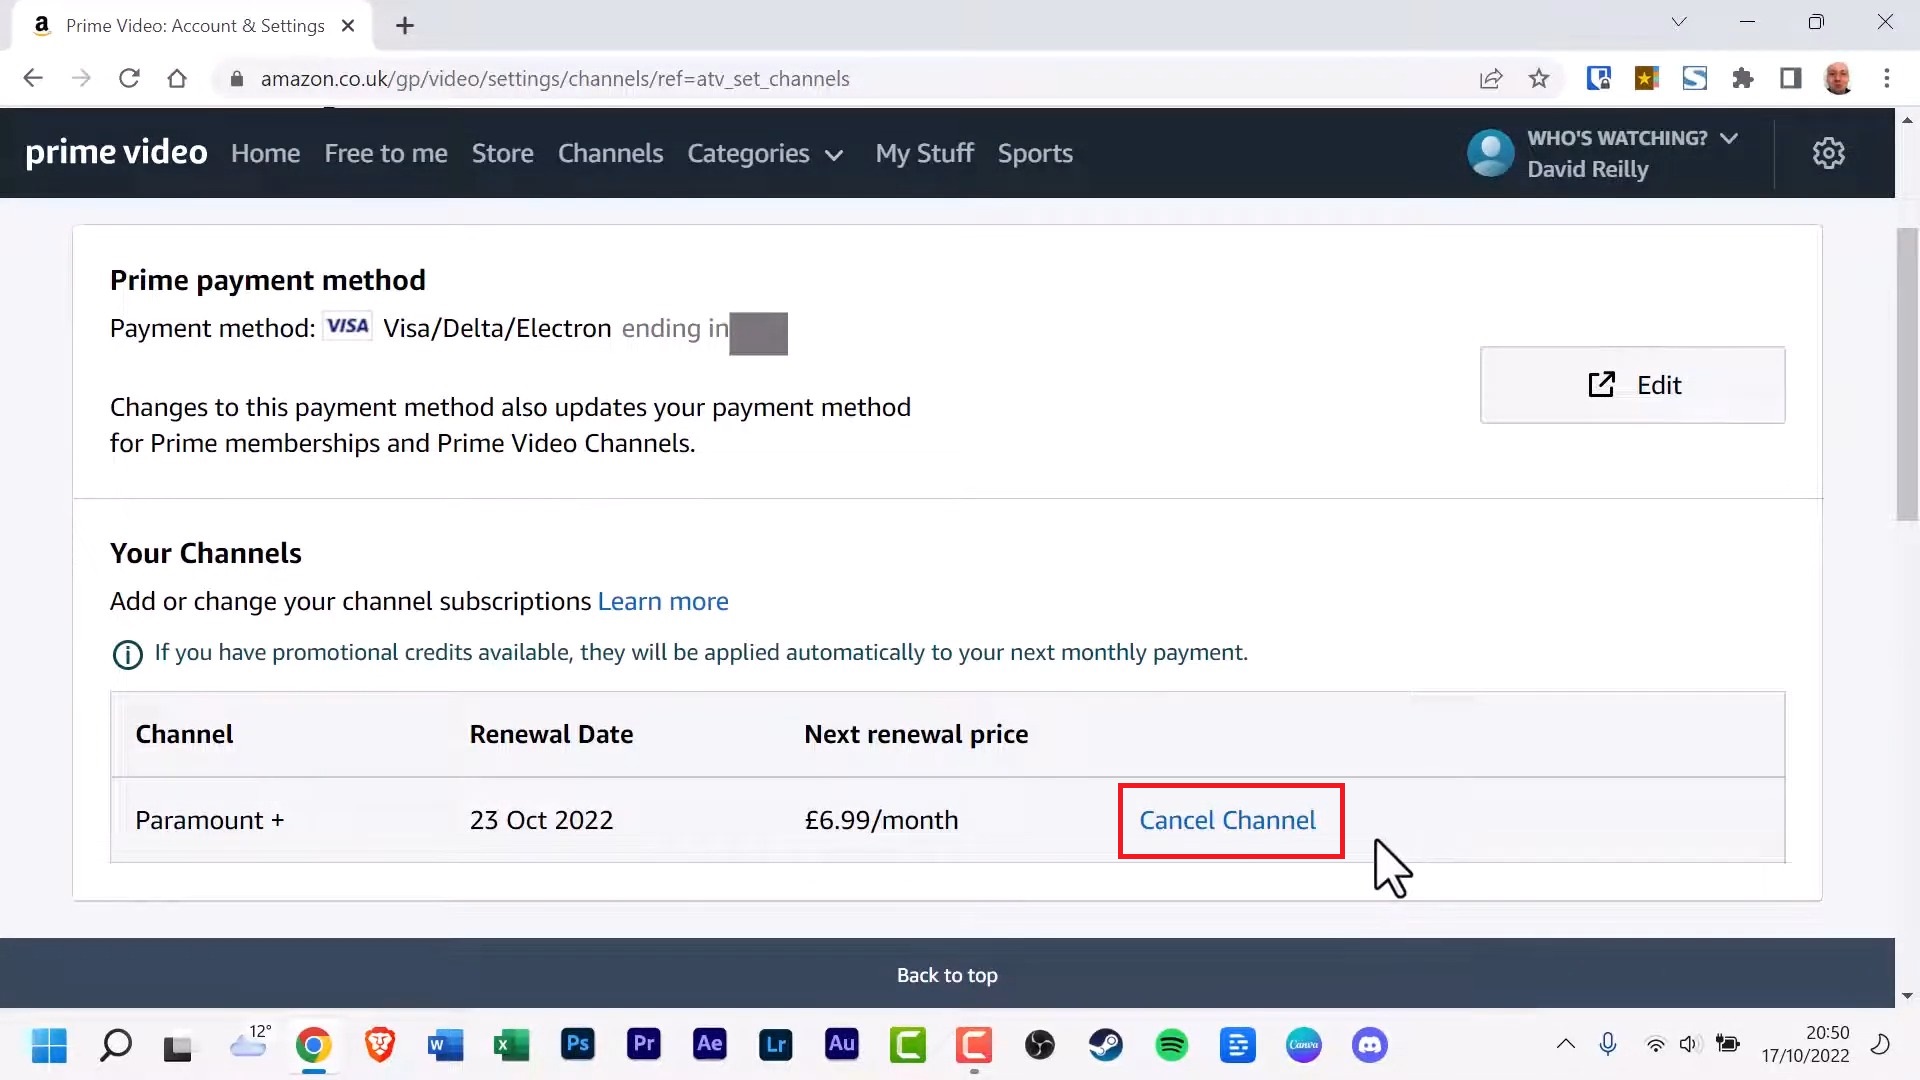Viewport: 1920px width, 1080px height.
Task: Open the Chrome three-dot menu
Action: click(1887, 78)
